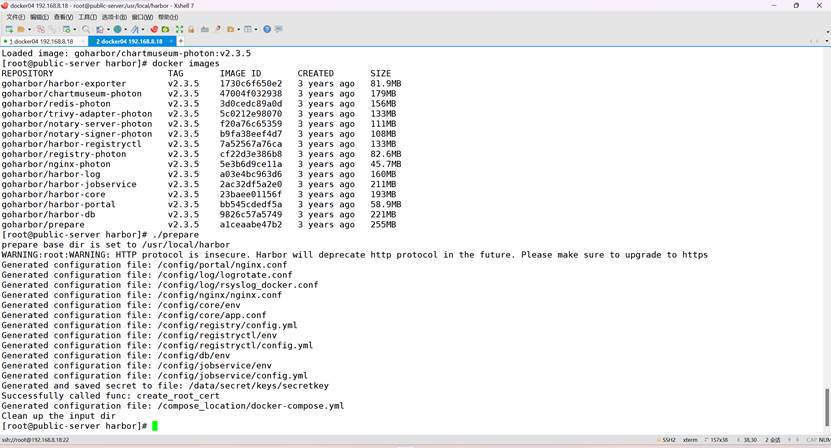Click the 38,30 cursor position entry

pos(748,440)
